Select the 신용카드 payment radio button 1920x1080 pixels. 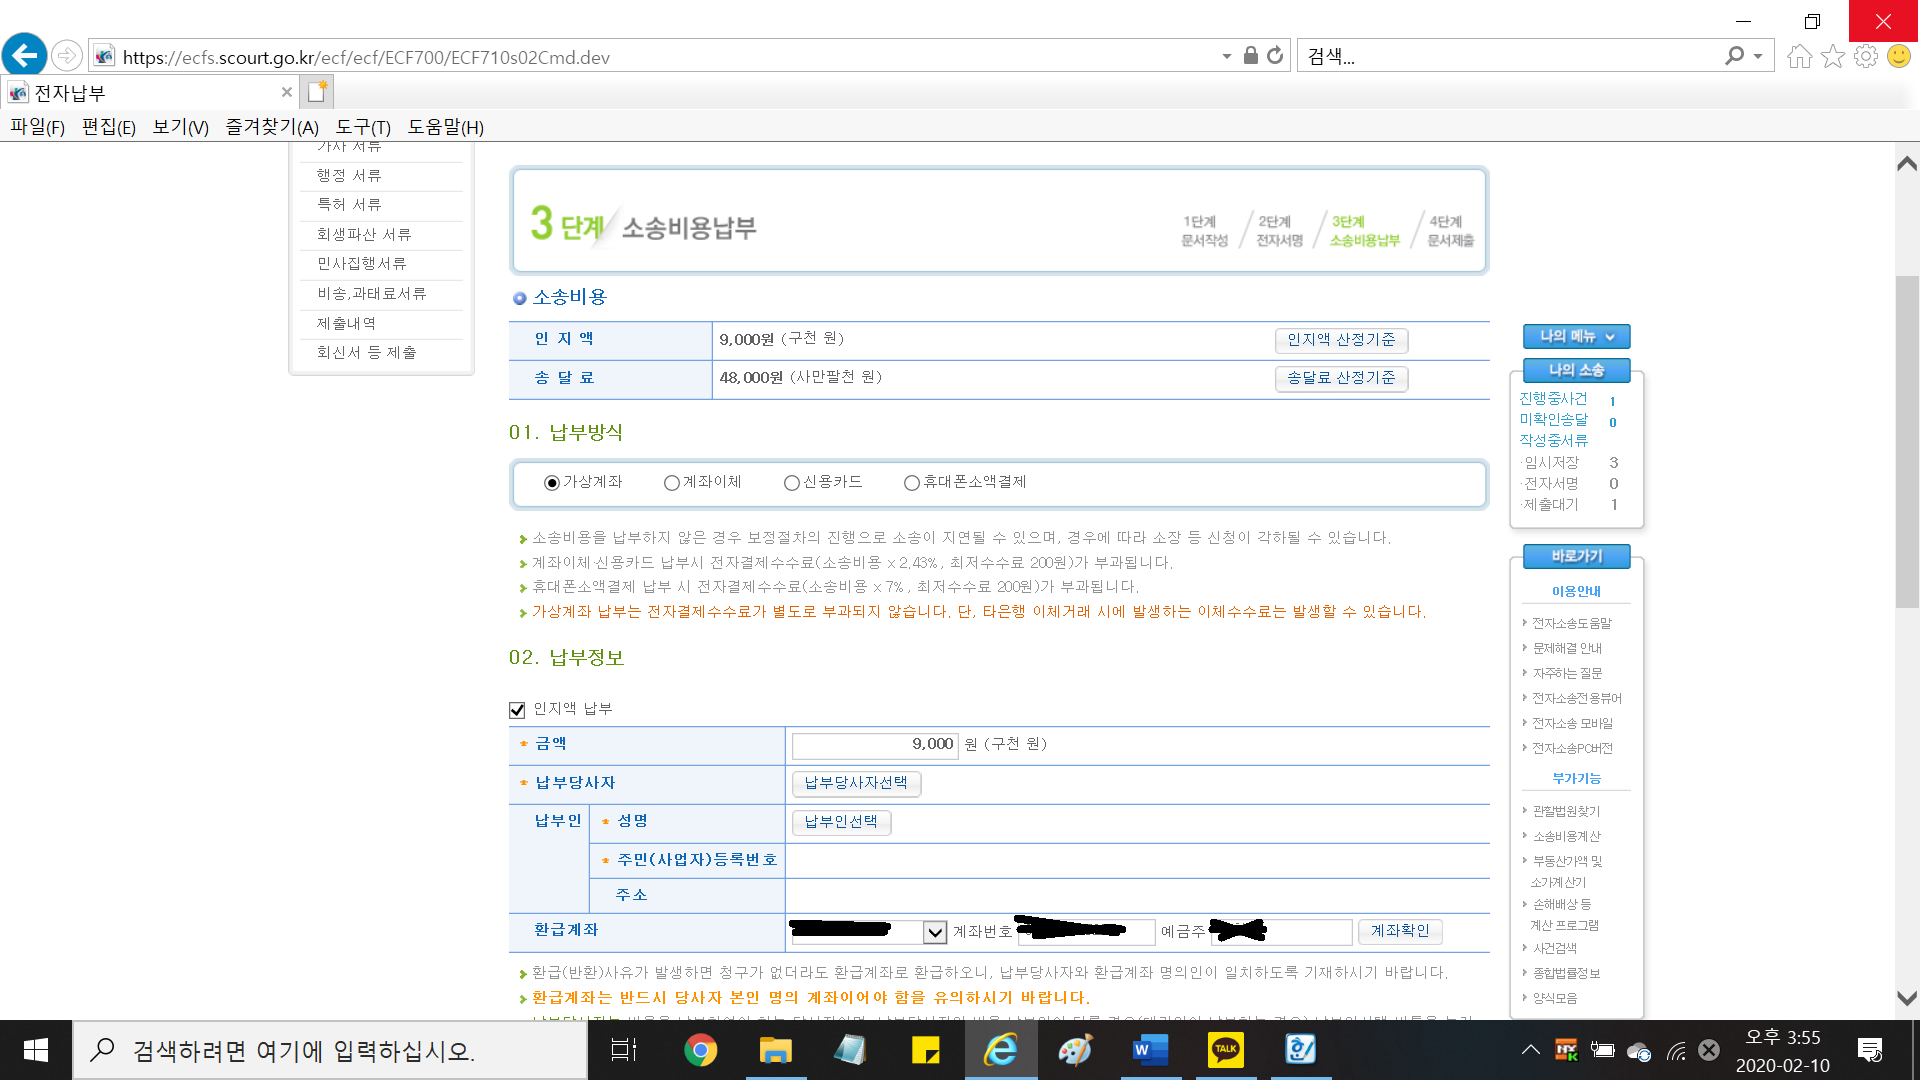coord(792,483)
